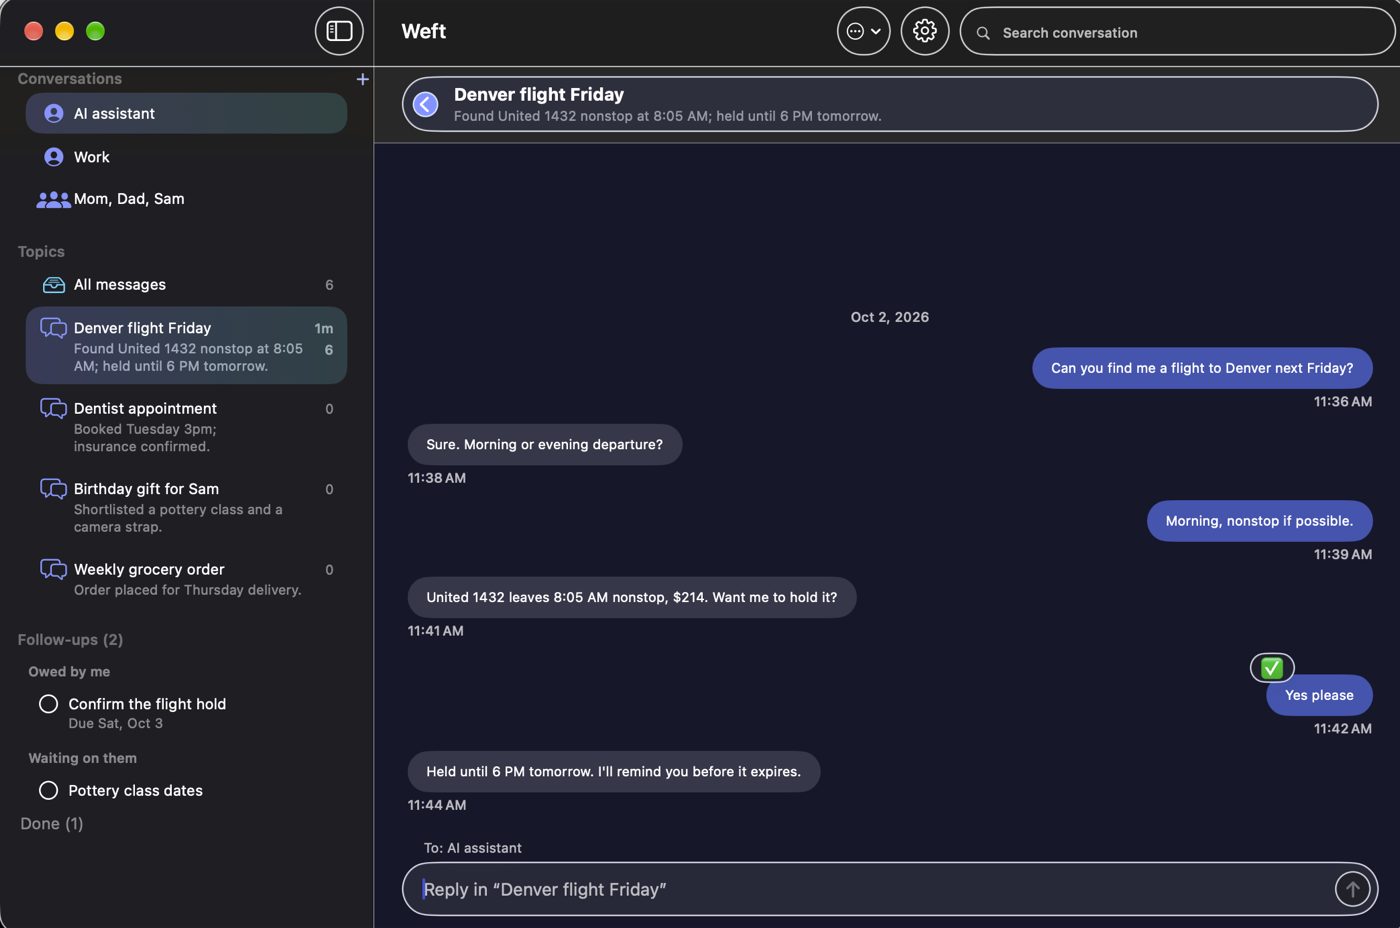The width and height of the screenshot is (1400, 928).
Task: Click the green checkmark reaction on Yes please
Action: pyautogui.click(x=1272, y=667)
